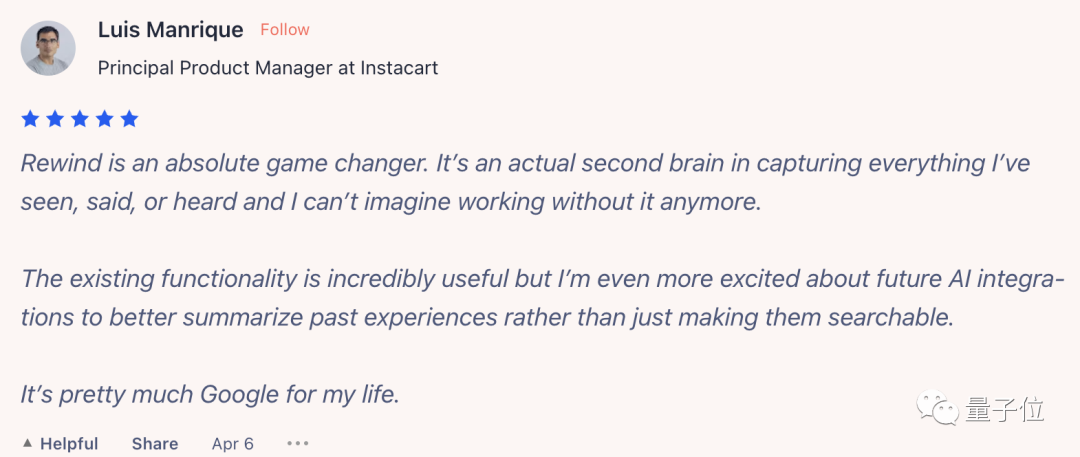
Task: Click the first blue rating star
Action: coord(30,119)
